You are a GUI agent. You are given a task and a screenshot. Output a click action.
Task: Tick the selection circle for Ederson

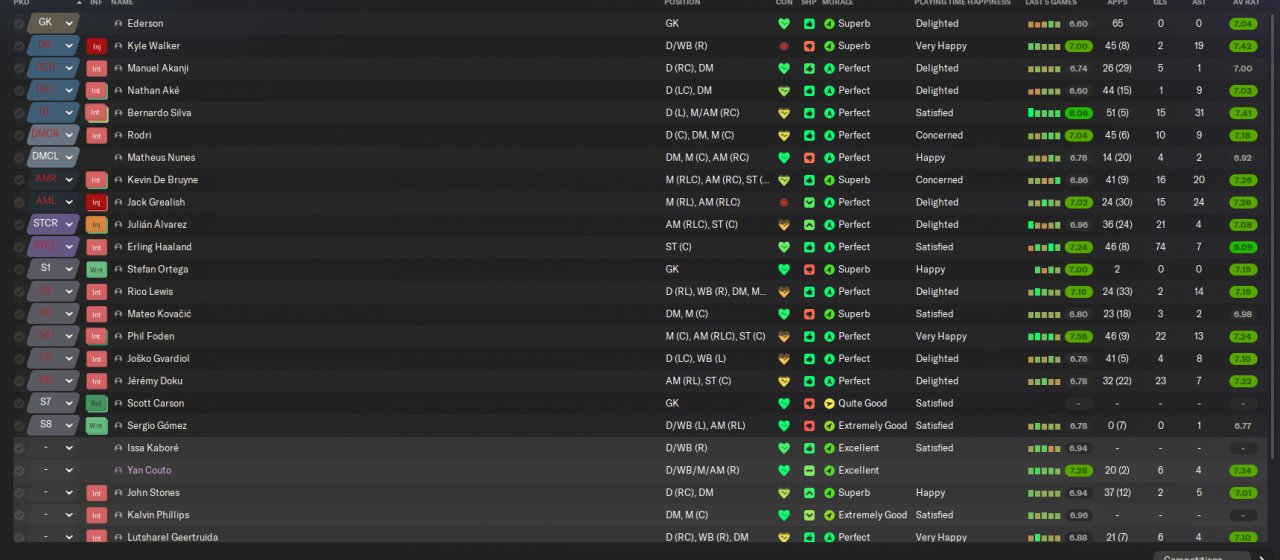click(19, 23)
